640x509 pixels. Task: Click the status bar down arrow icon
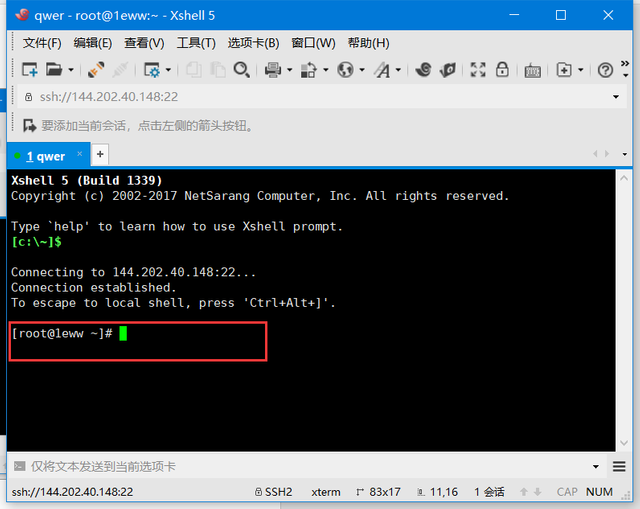tap(538, 492)
